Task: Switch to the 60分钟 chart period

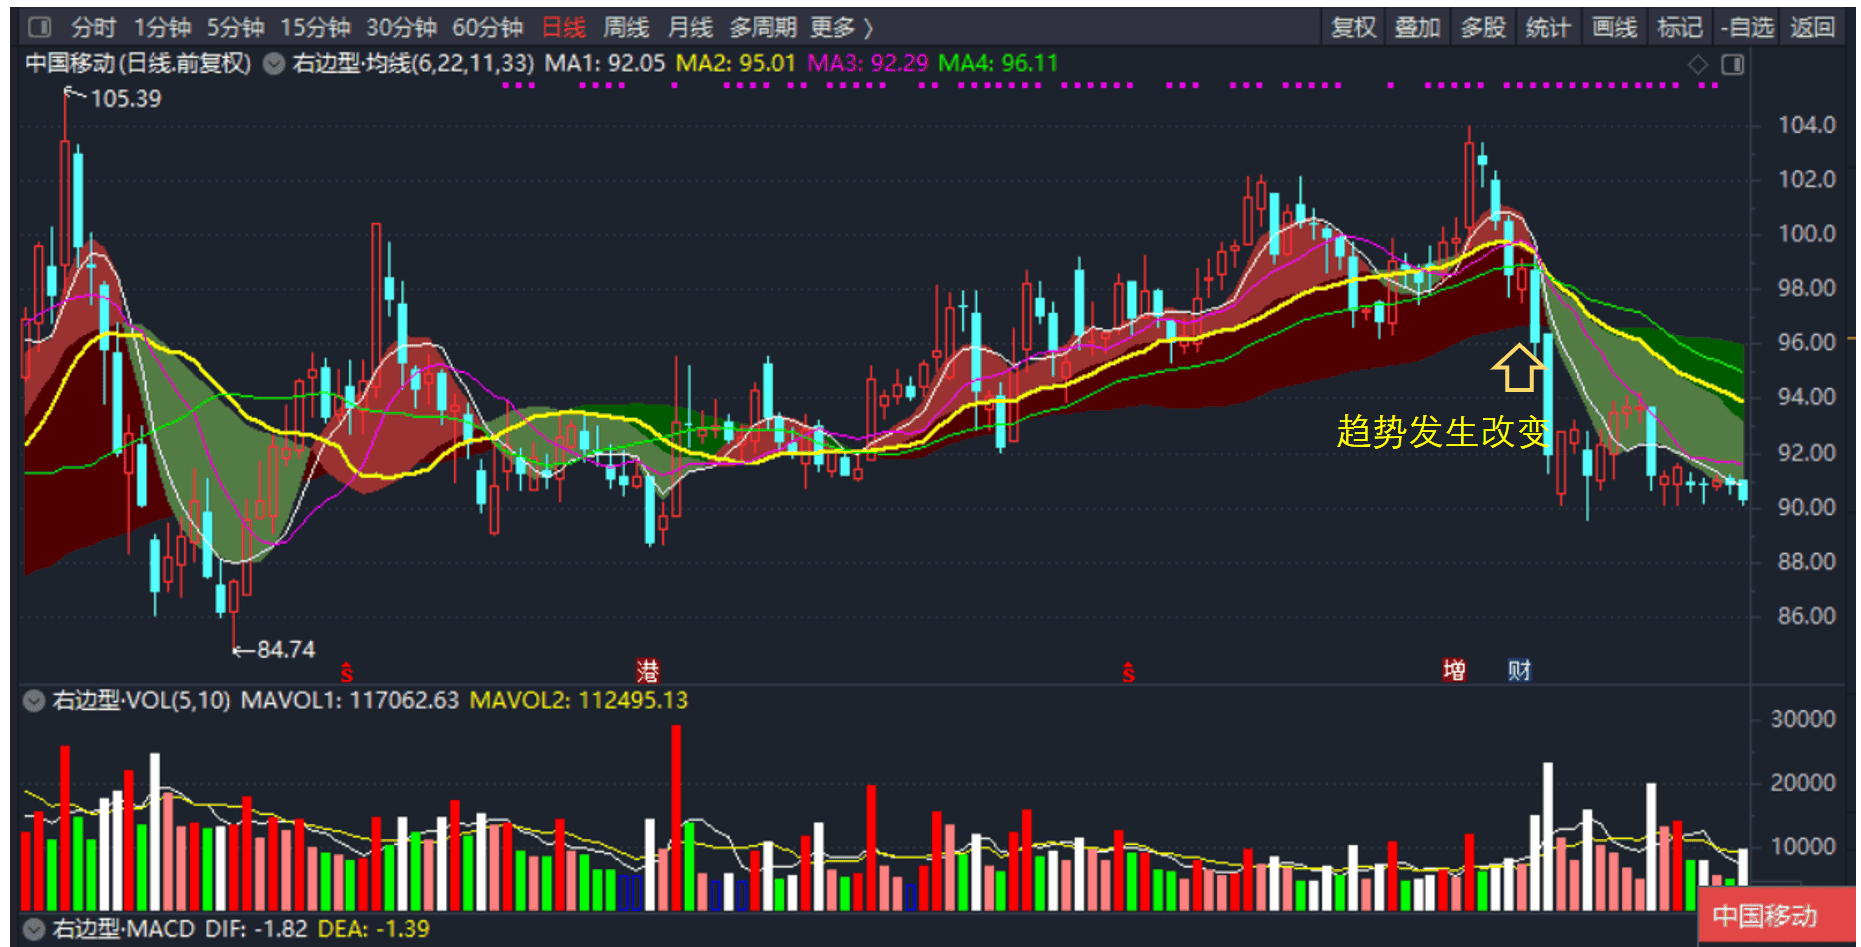Action: (487, 27)
